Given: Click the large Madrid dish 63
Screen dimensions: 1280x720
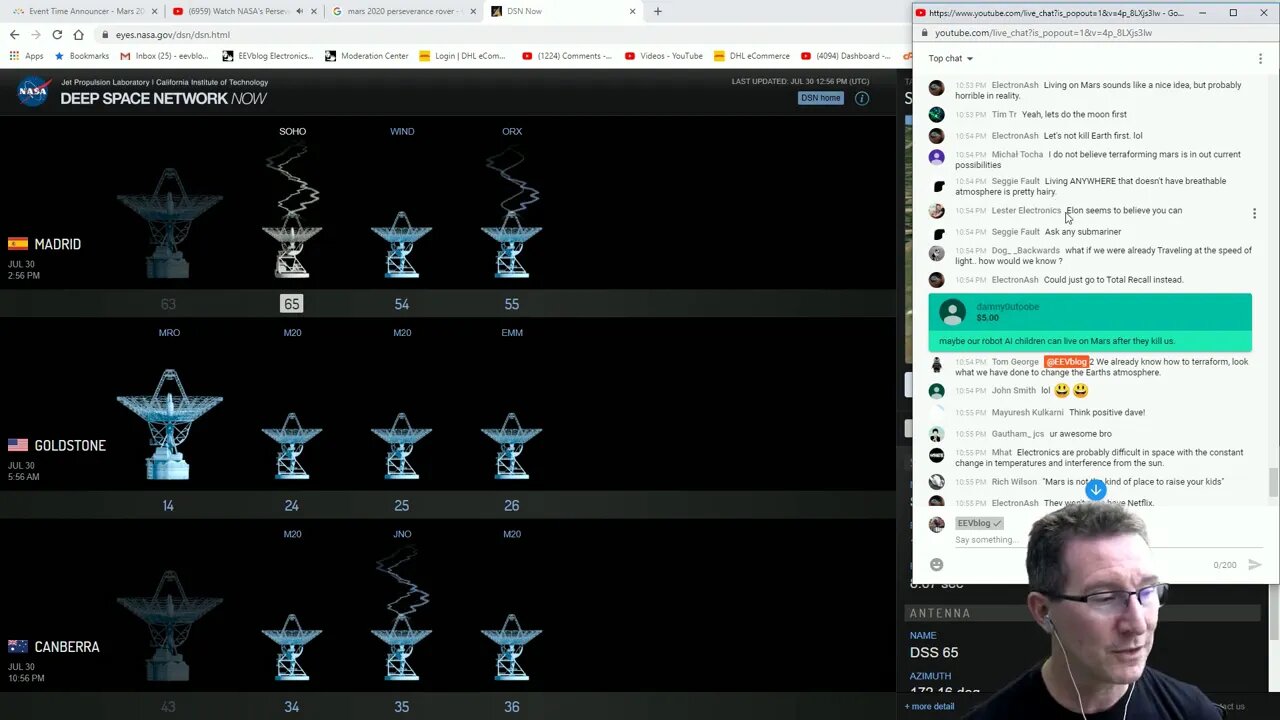Looking at the screenshot, I should click(x=169, y=224).
